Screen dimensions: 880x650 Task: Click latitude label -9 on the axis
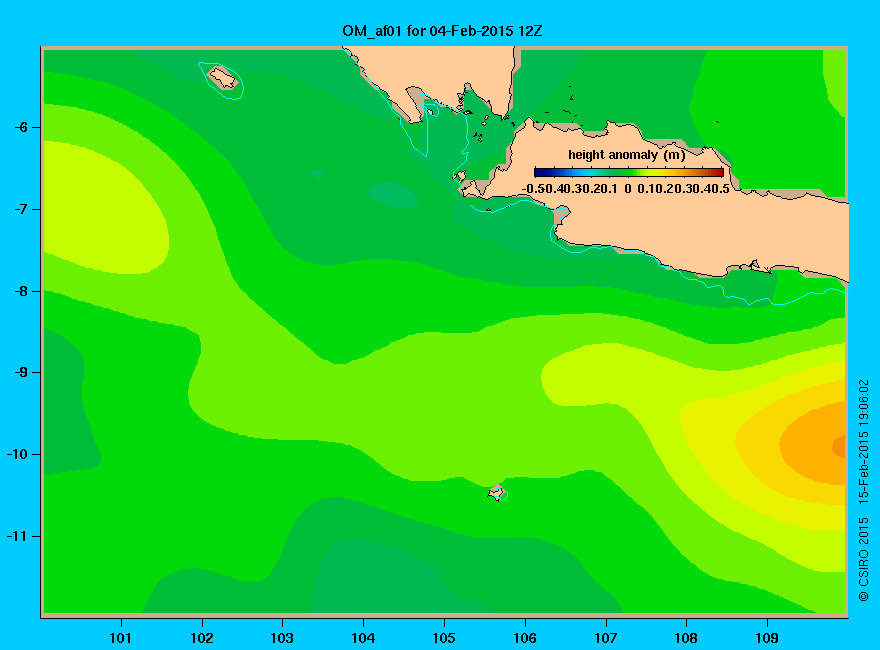click(21, 373)
